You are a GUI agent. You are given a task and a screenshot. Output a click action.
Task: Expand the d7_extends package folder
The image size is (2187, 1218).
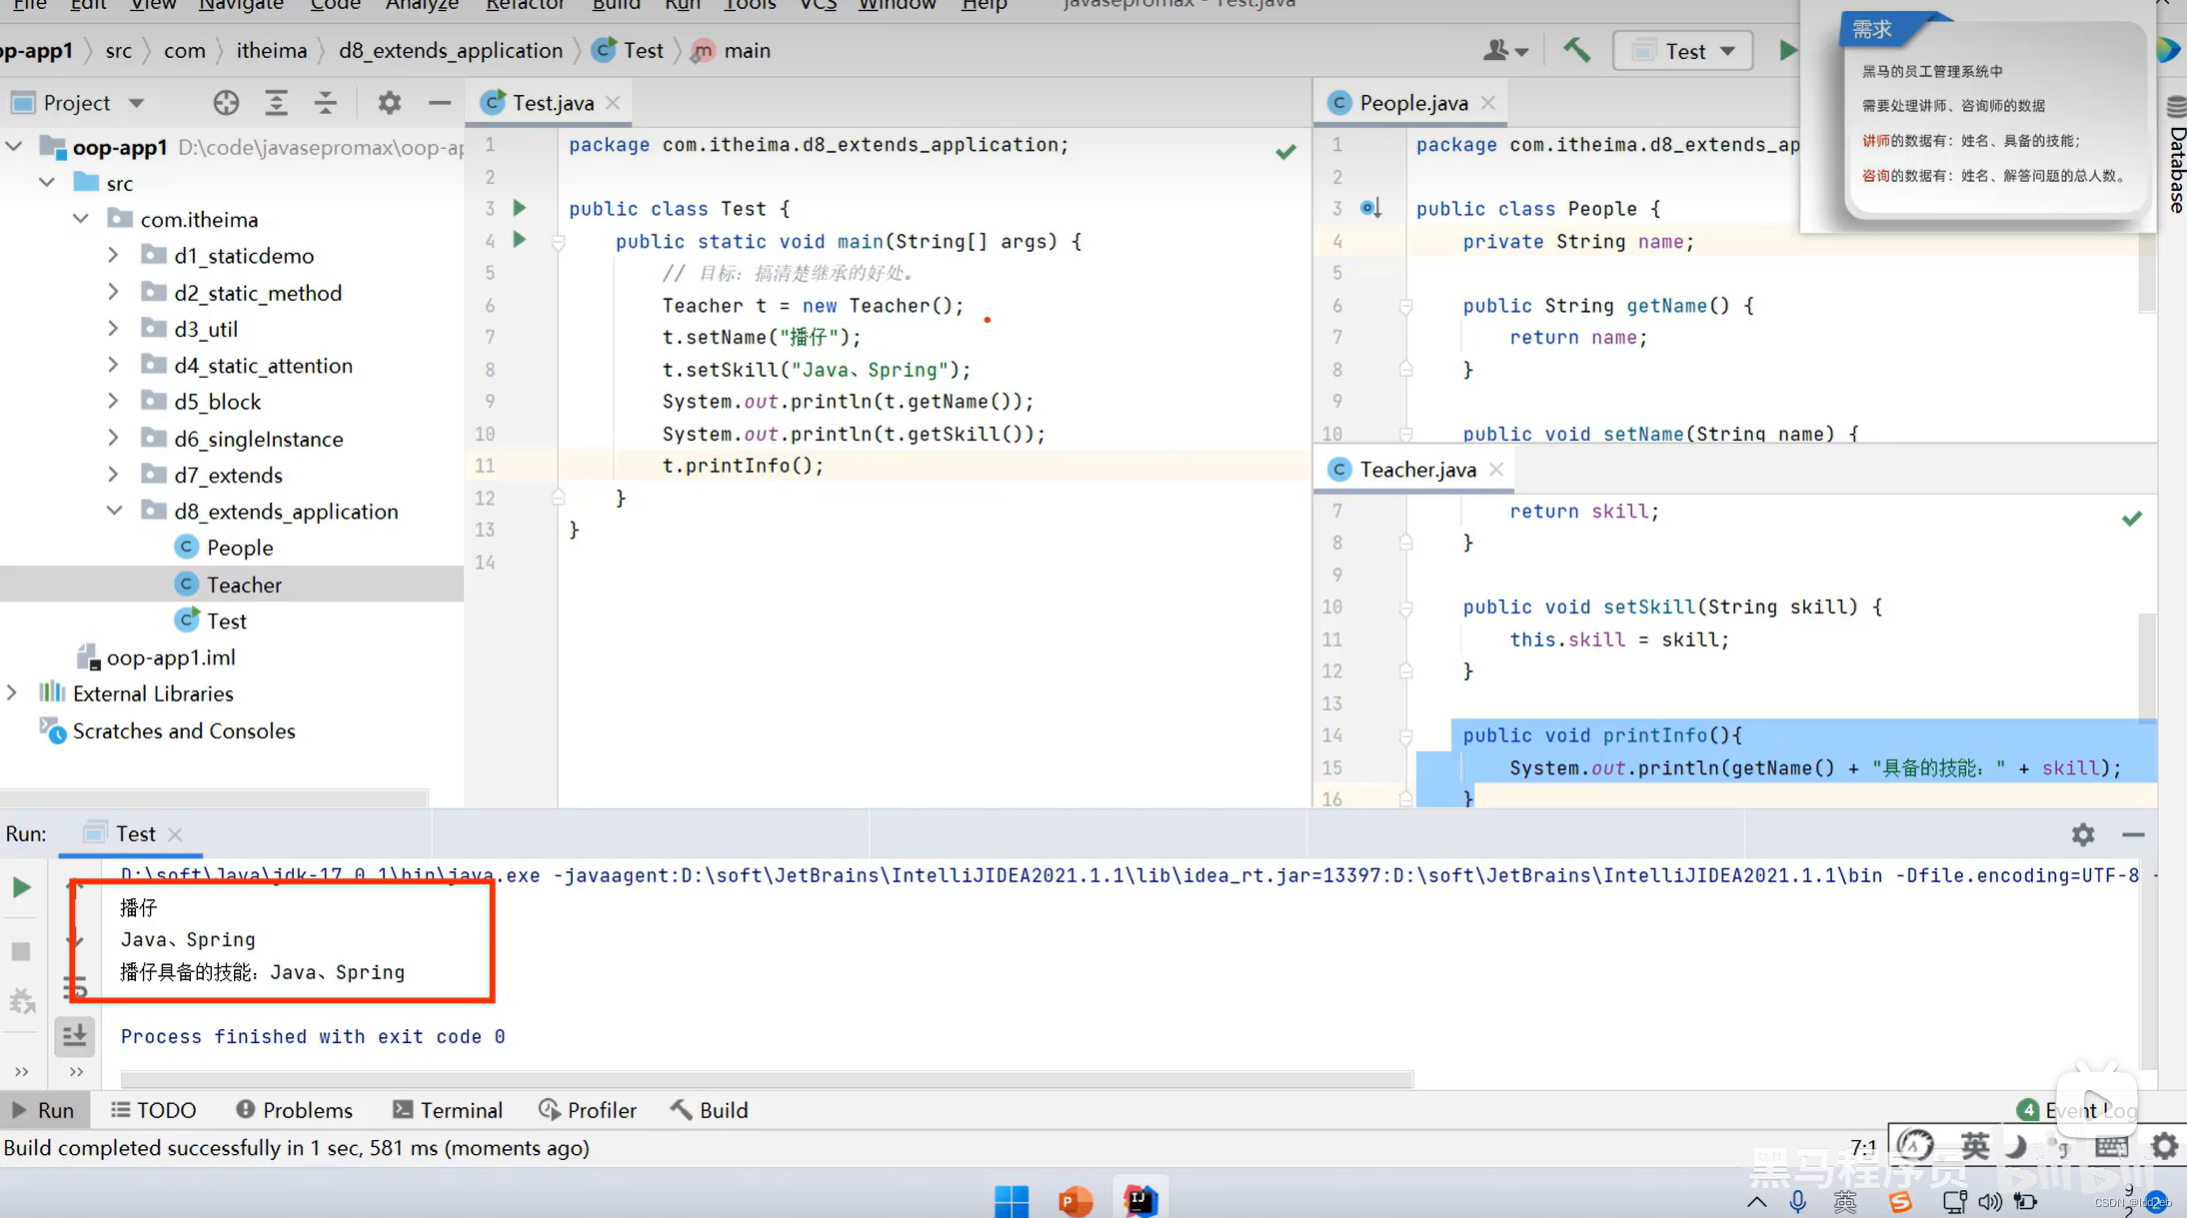pos(113,475)
